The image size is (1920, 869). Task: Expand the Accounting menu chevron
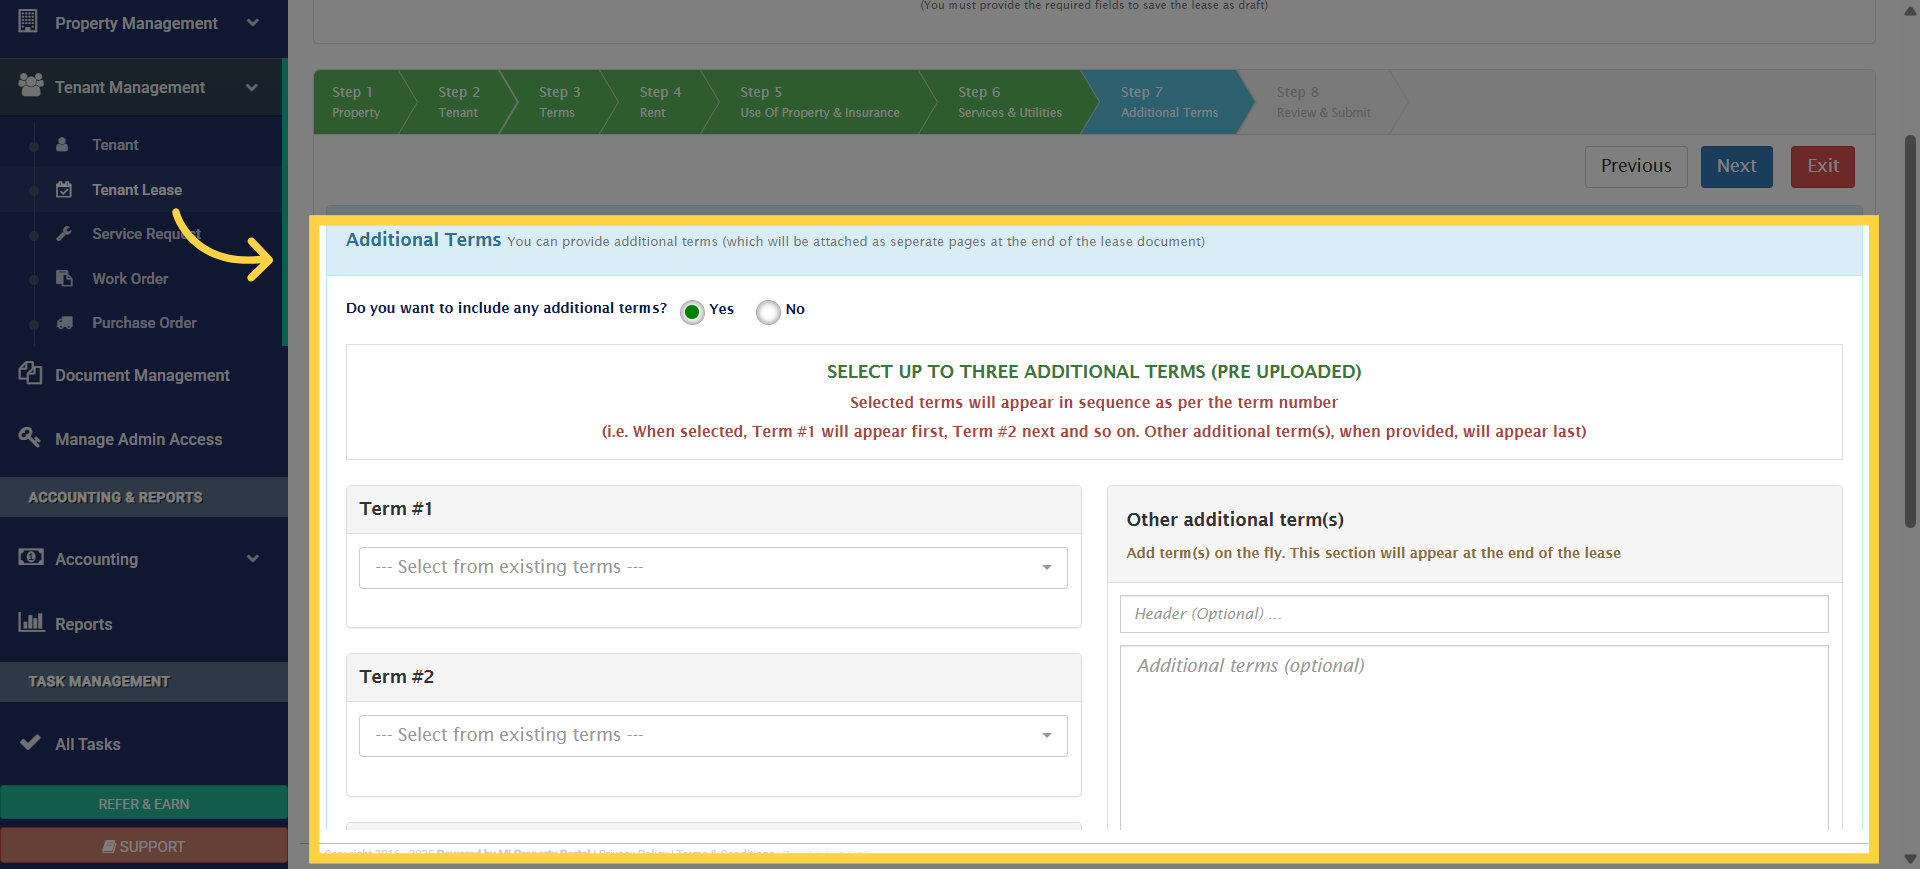252,559
